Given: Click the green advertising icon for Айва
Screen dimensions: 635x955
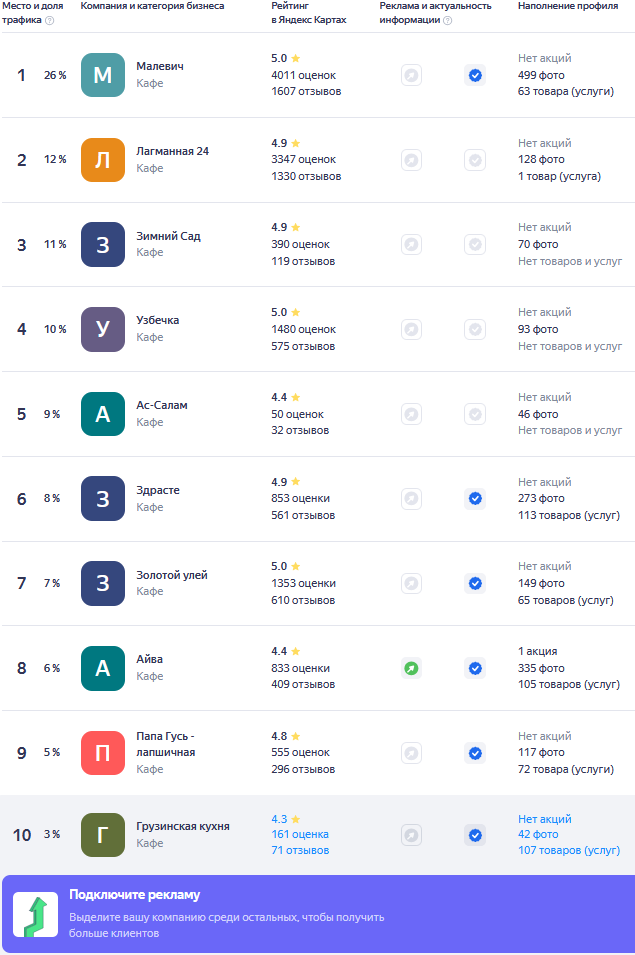Looking at the screenshot, I should (x=411, y=668).
